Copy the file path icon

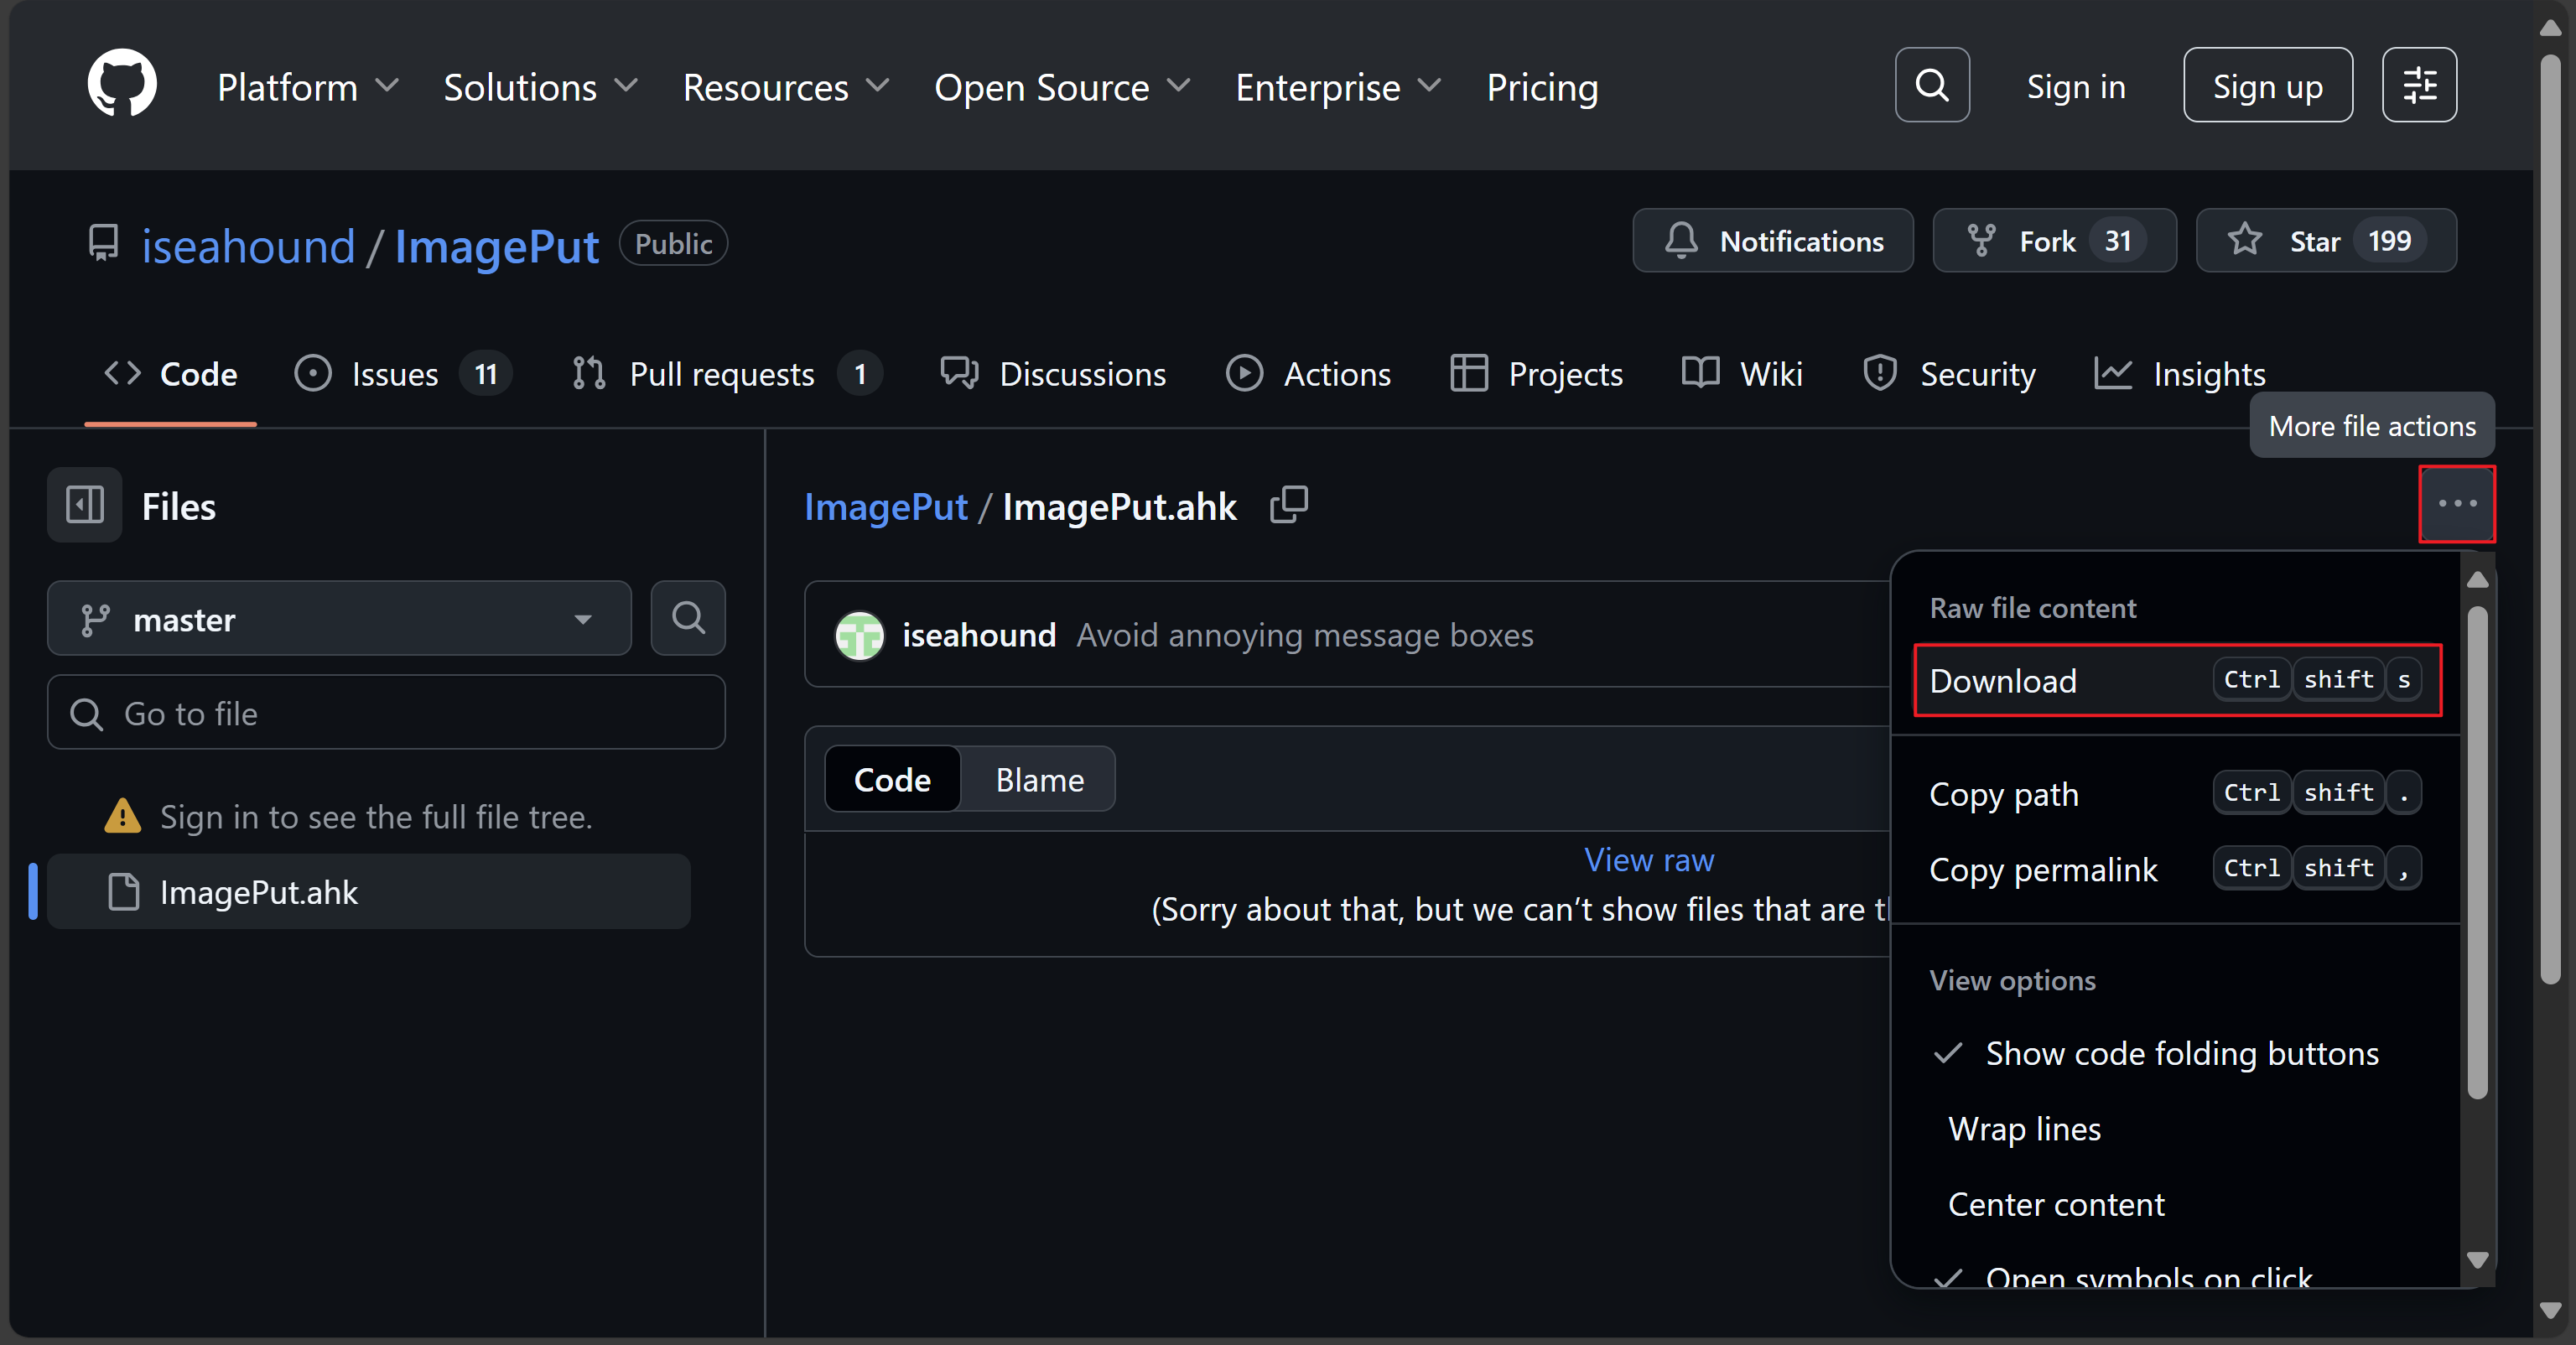tap(1289, 505)
